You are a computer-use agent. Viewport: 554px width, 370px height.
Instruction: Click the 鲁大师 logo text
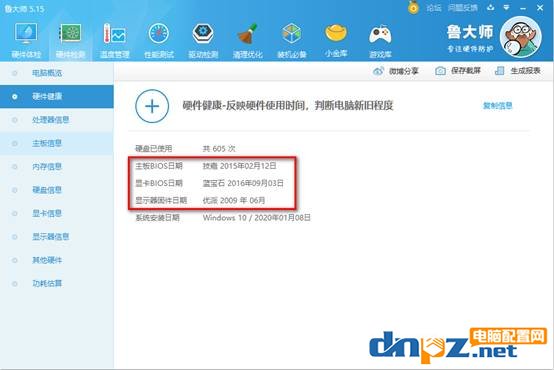[x=470, y=32]
